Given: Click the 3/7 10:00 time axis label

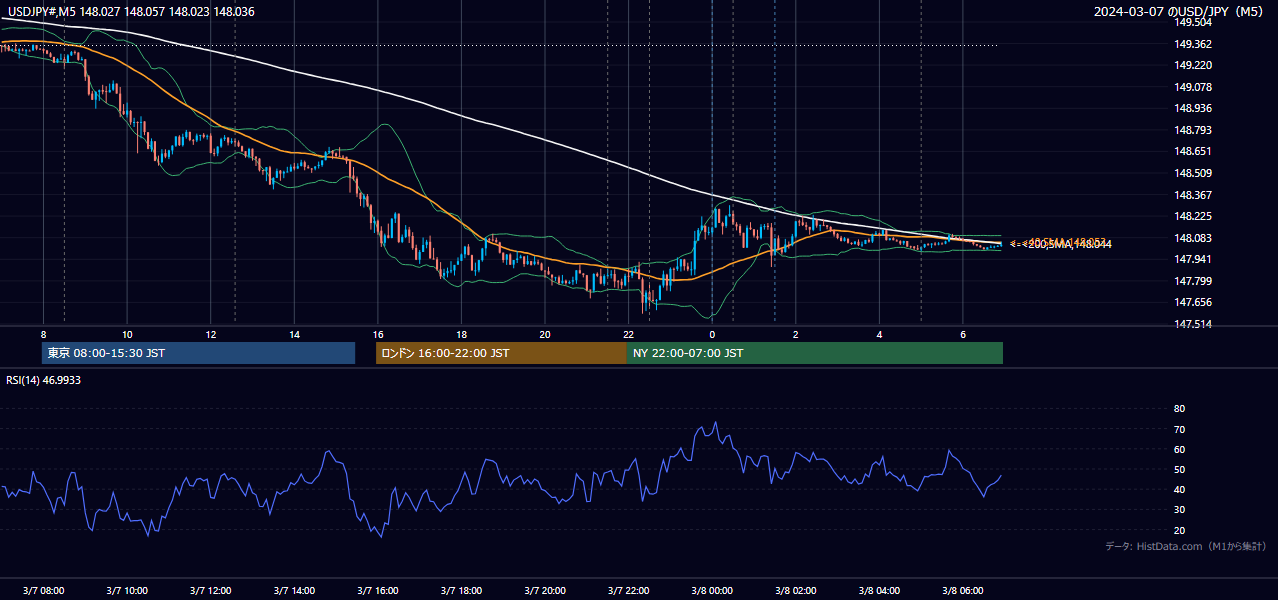Looking at the screenshot, I should coord(127,590).
